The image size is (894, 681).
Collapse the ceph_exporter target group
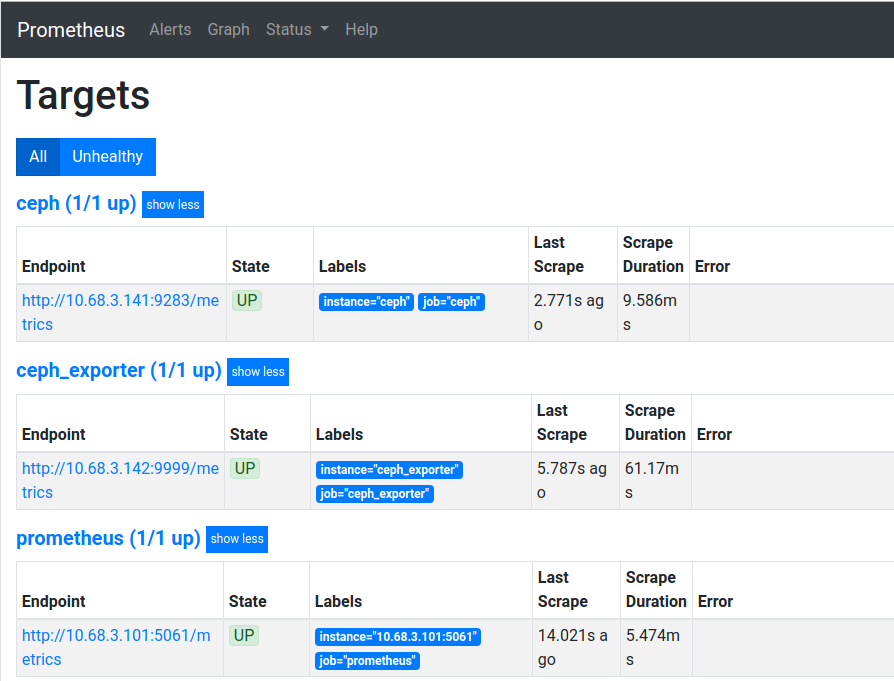tap(258, 372)
